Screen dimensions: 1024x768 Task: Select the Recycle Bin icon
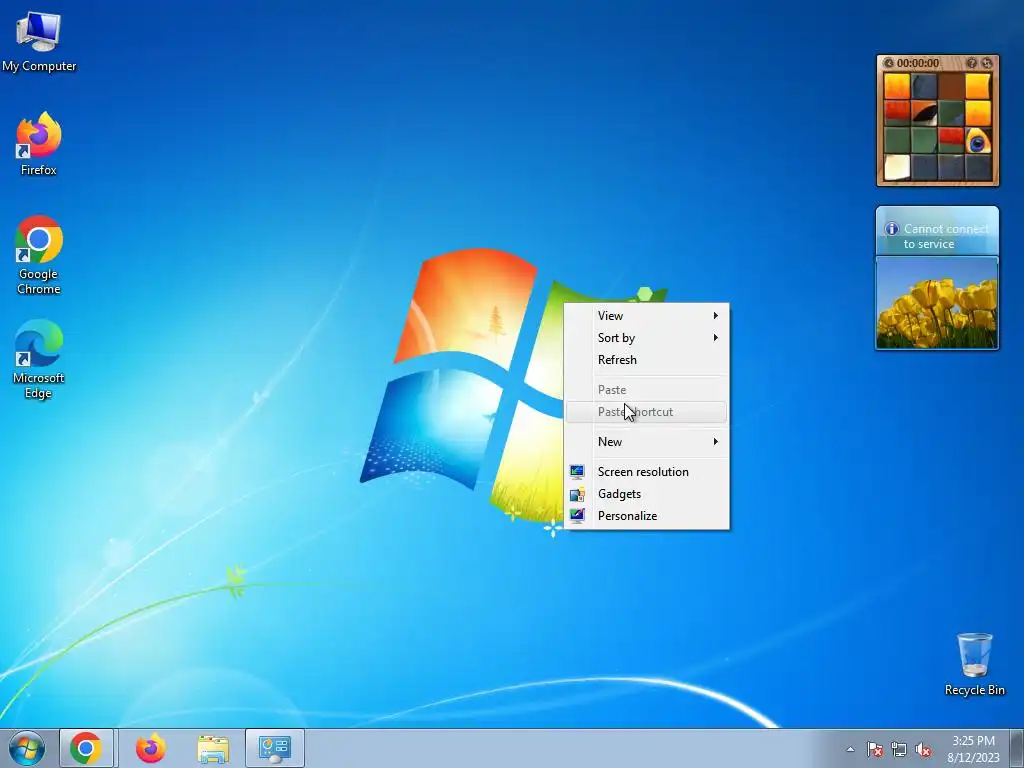[974, 664]
